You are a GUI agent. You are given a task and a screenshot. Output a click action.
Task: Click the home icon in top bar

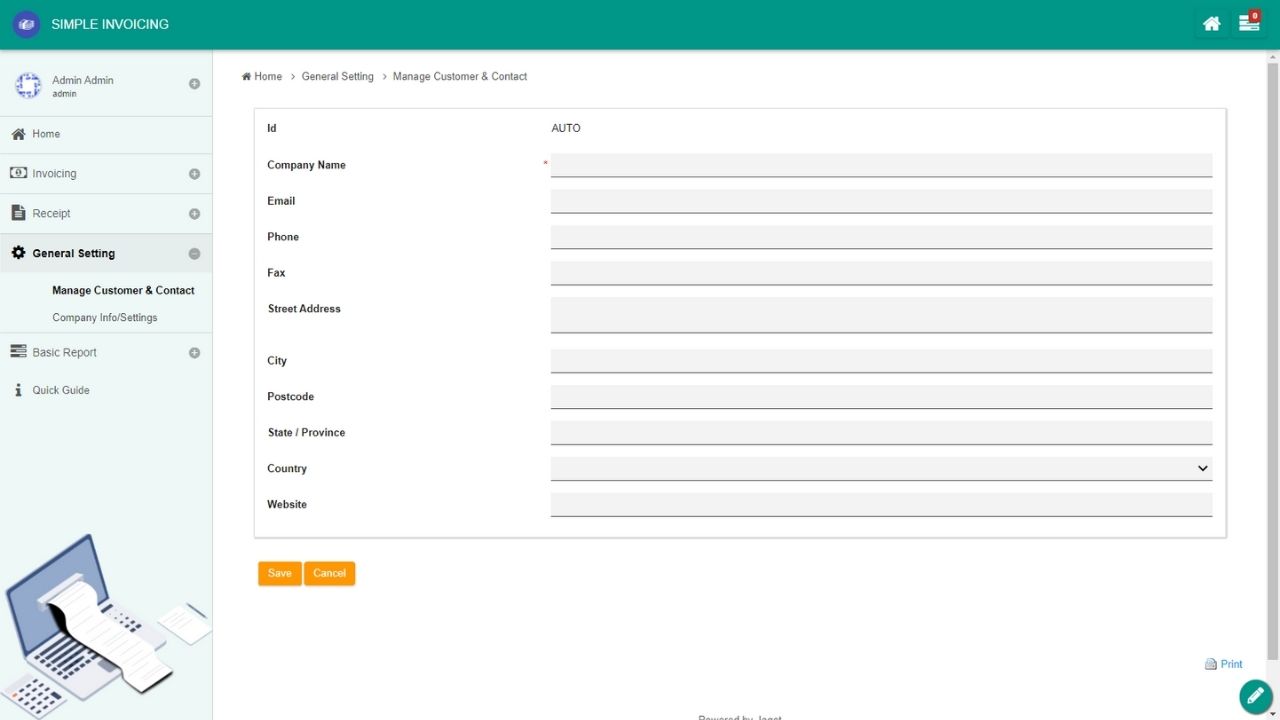click(1211, 24)
